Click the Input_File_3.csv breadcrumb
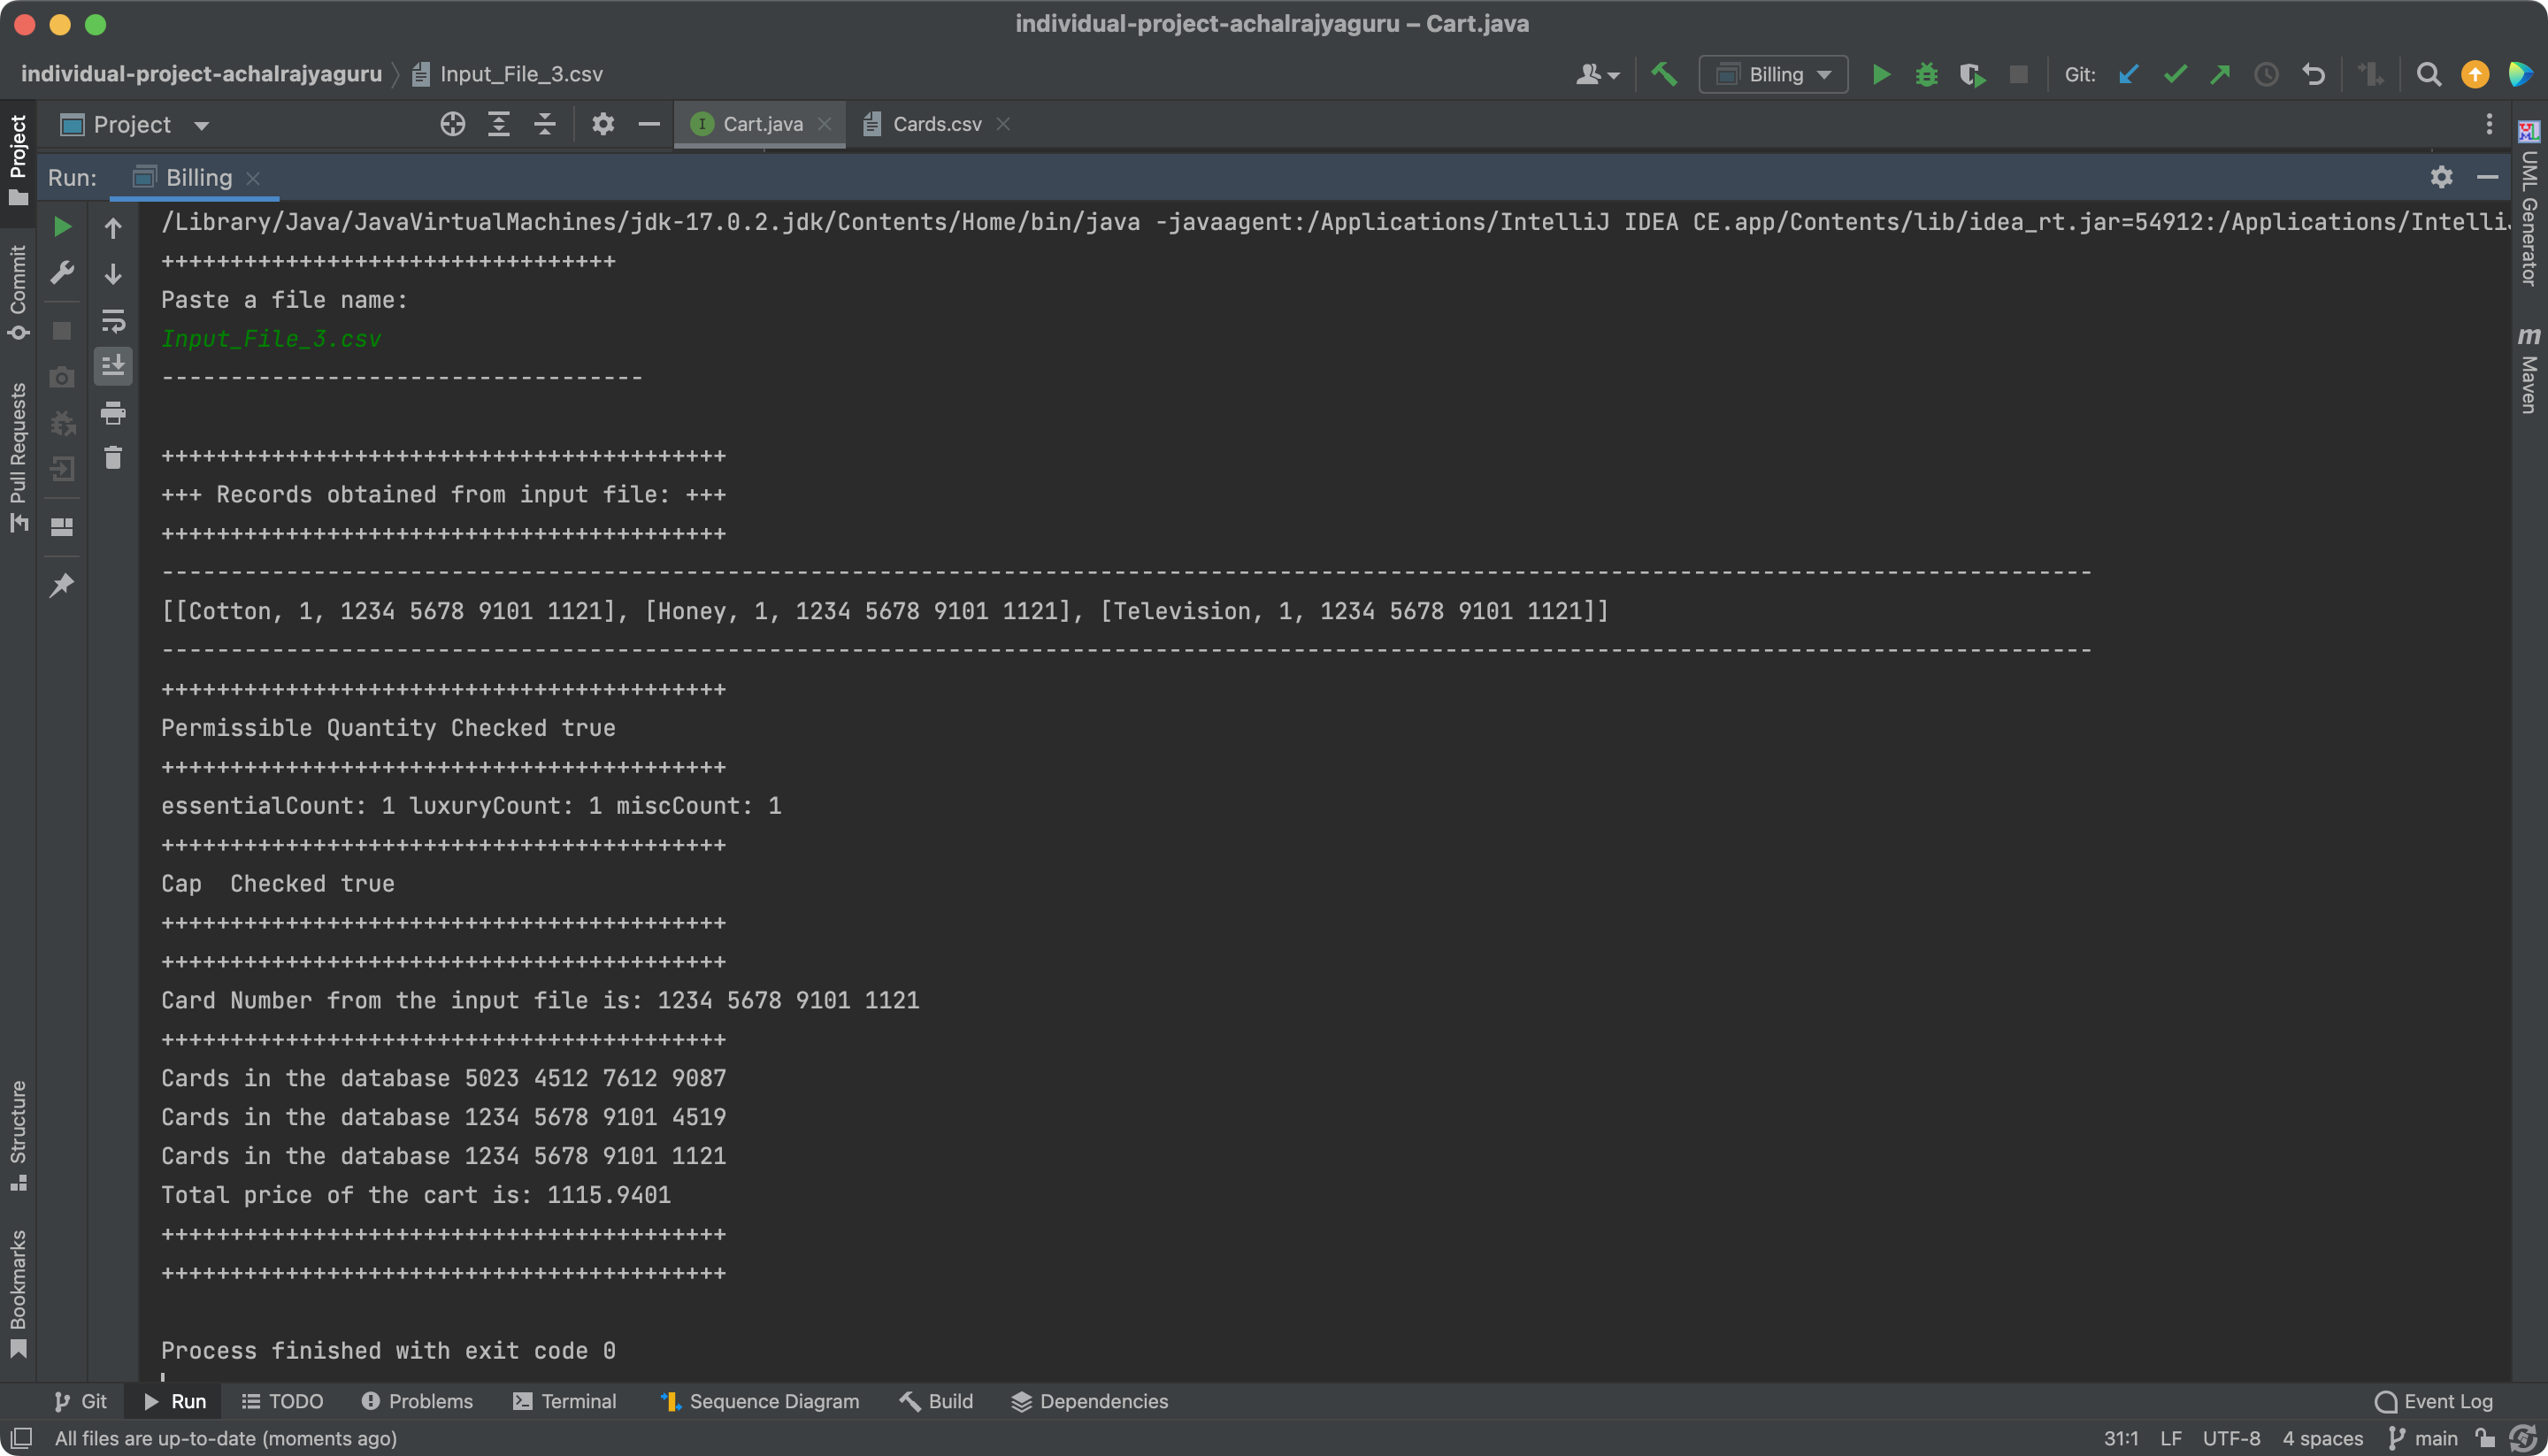 tap(508, 74)
